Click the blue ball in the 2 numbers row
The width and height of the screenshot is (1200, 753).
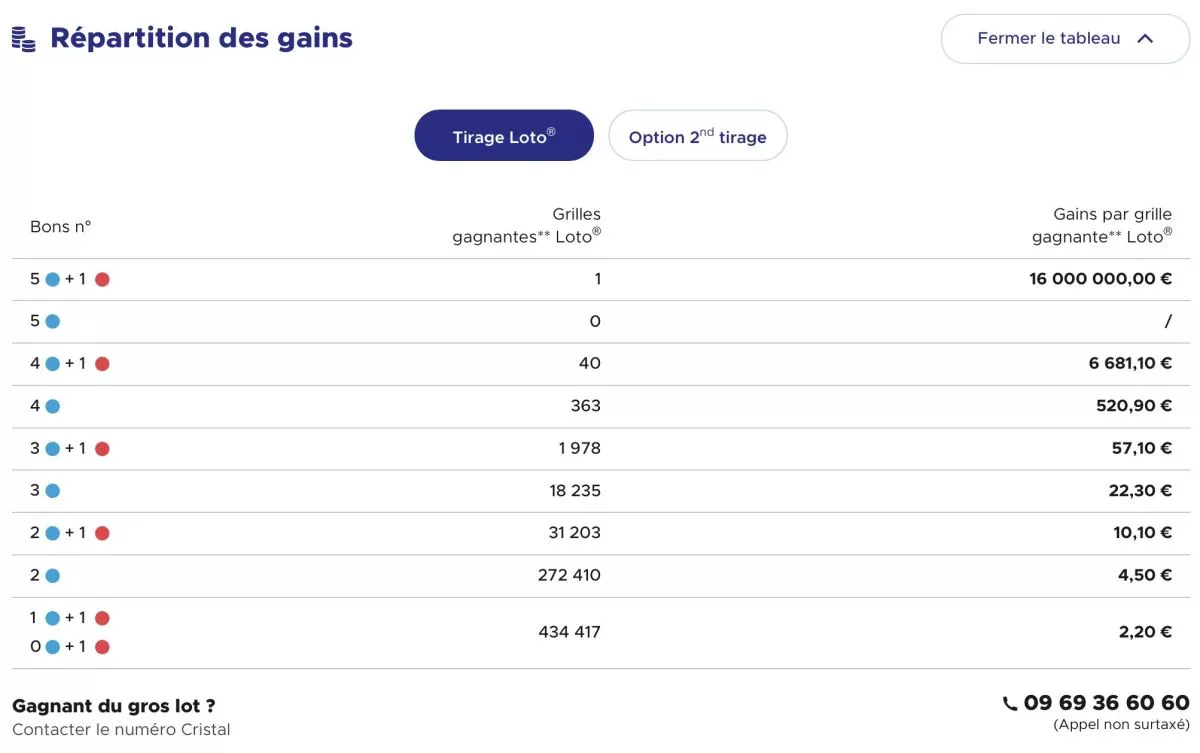tap(53, 576)
